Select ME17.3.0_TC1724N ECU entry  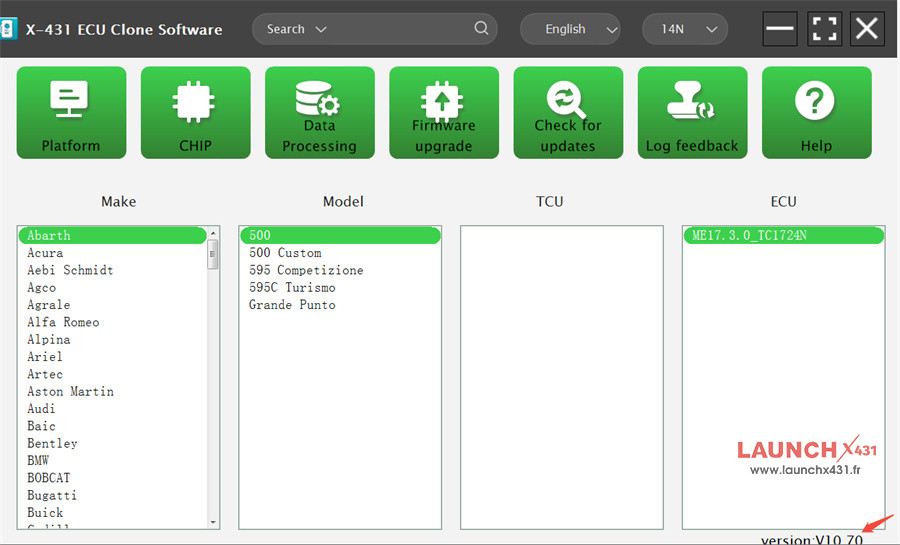[783, 235]
